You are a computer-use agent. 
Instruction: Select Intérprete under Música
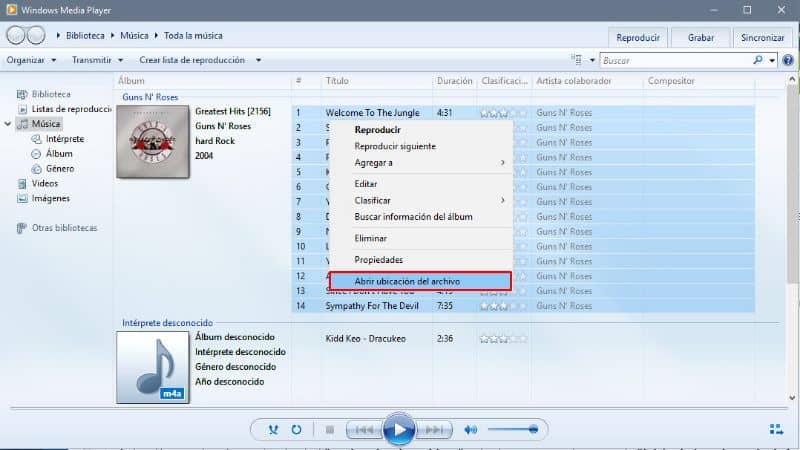[x=65, y=139]
